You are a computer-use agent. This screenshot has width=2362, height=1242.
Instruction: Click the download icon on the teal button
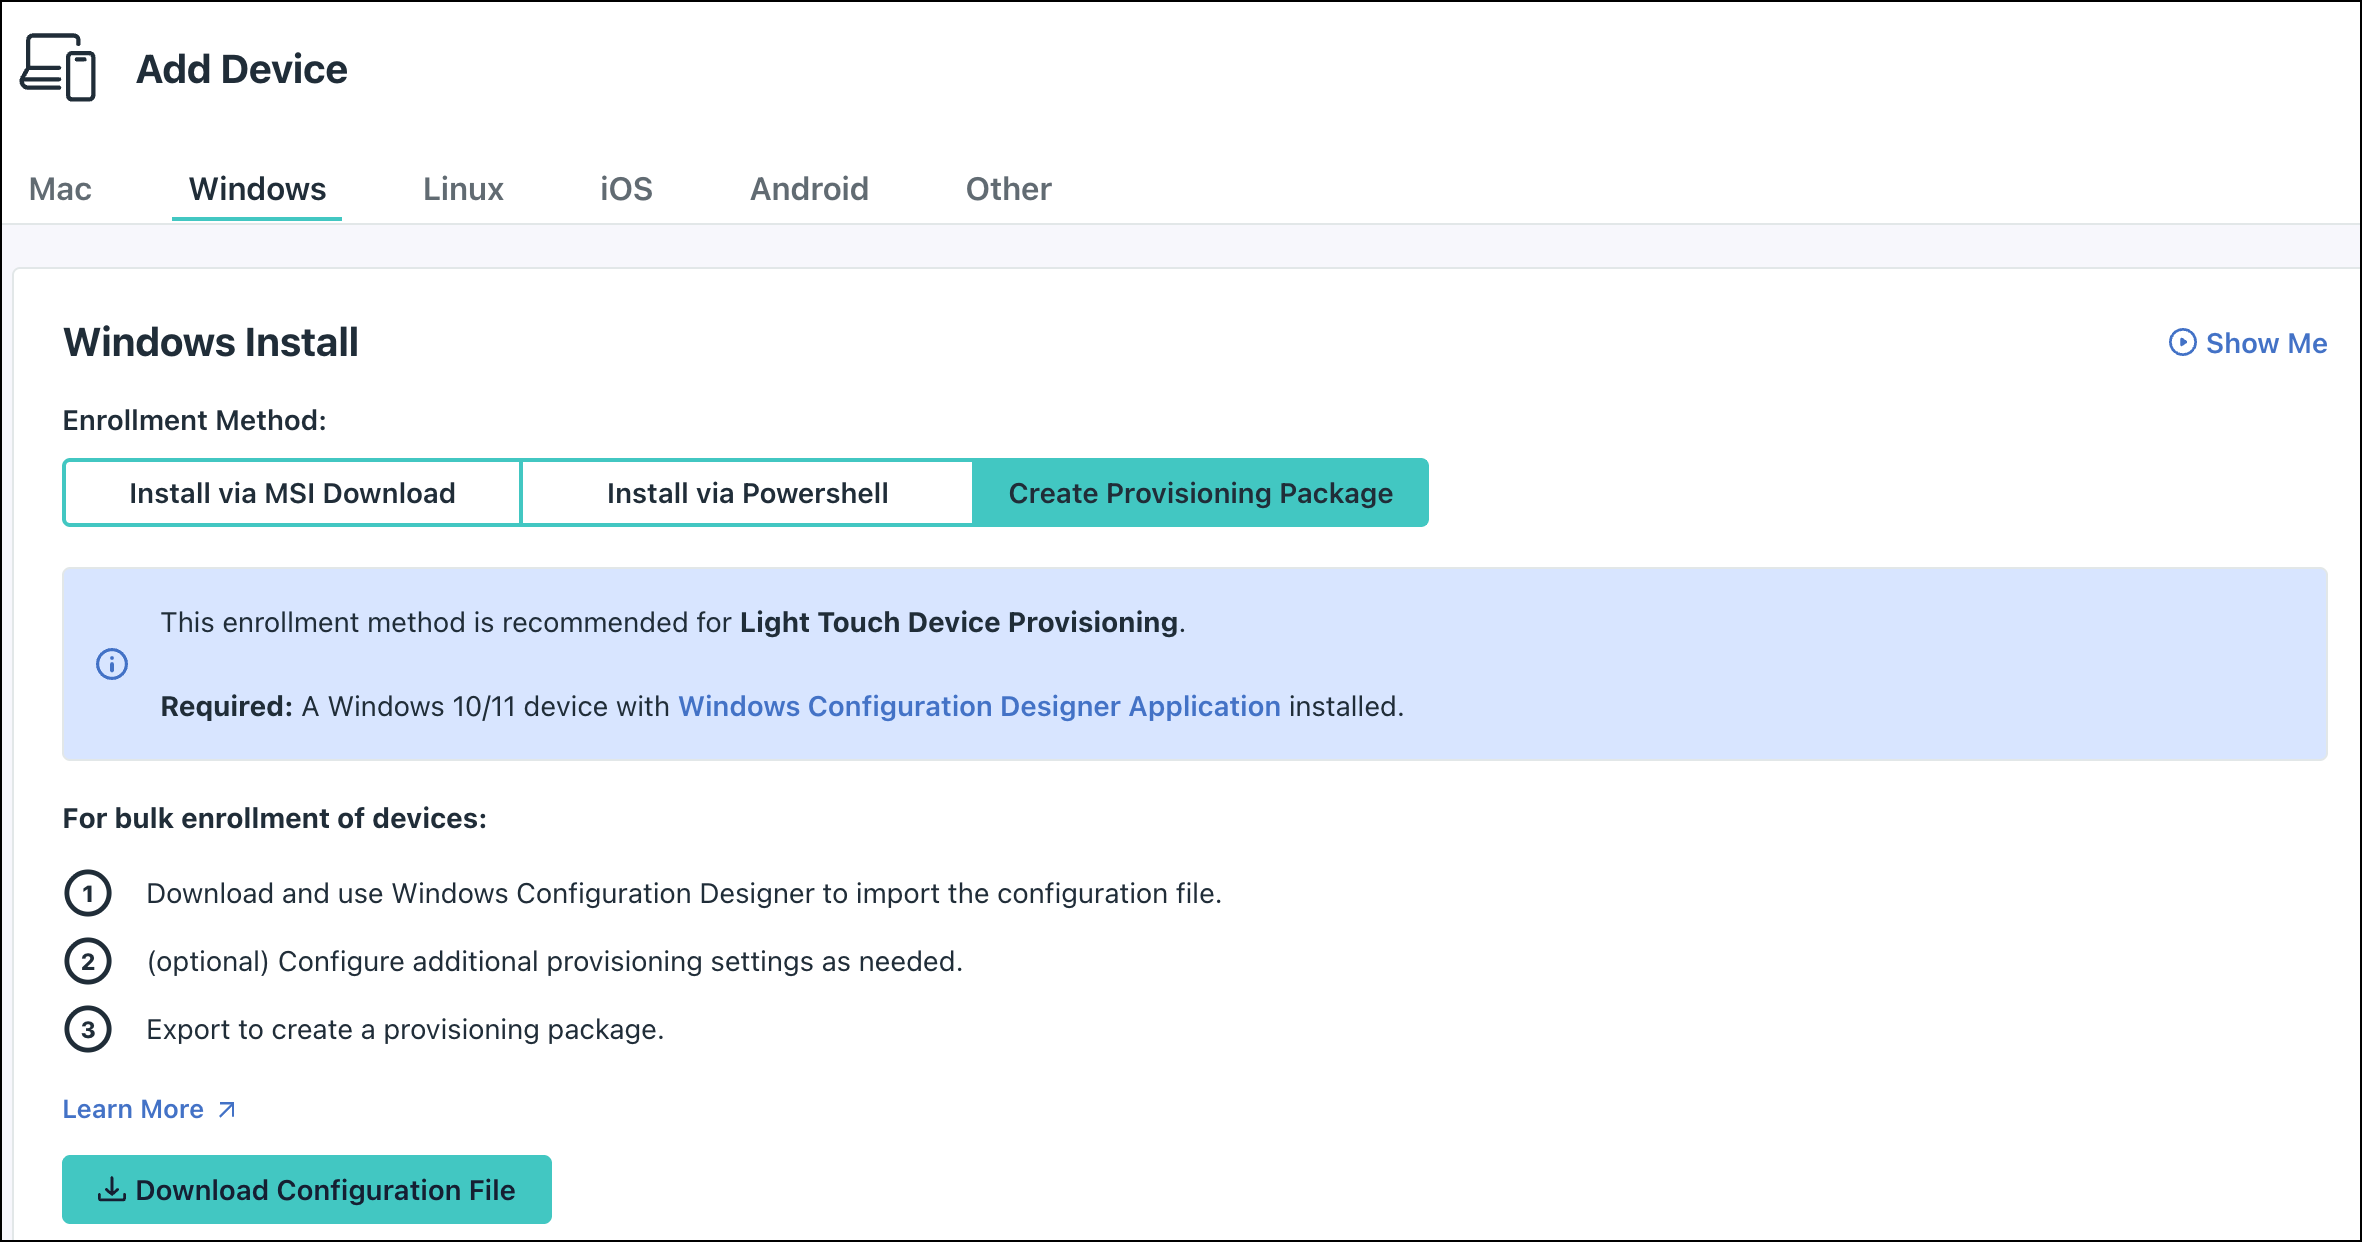110,1189
